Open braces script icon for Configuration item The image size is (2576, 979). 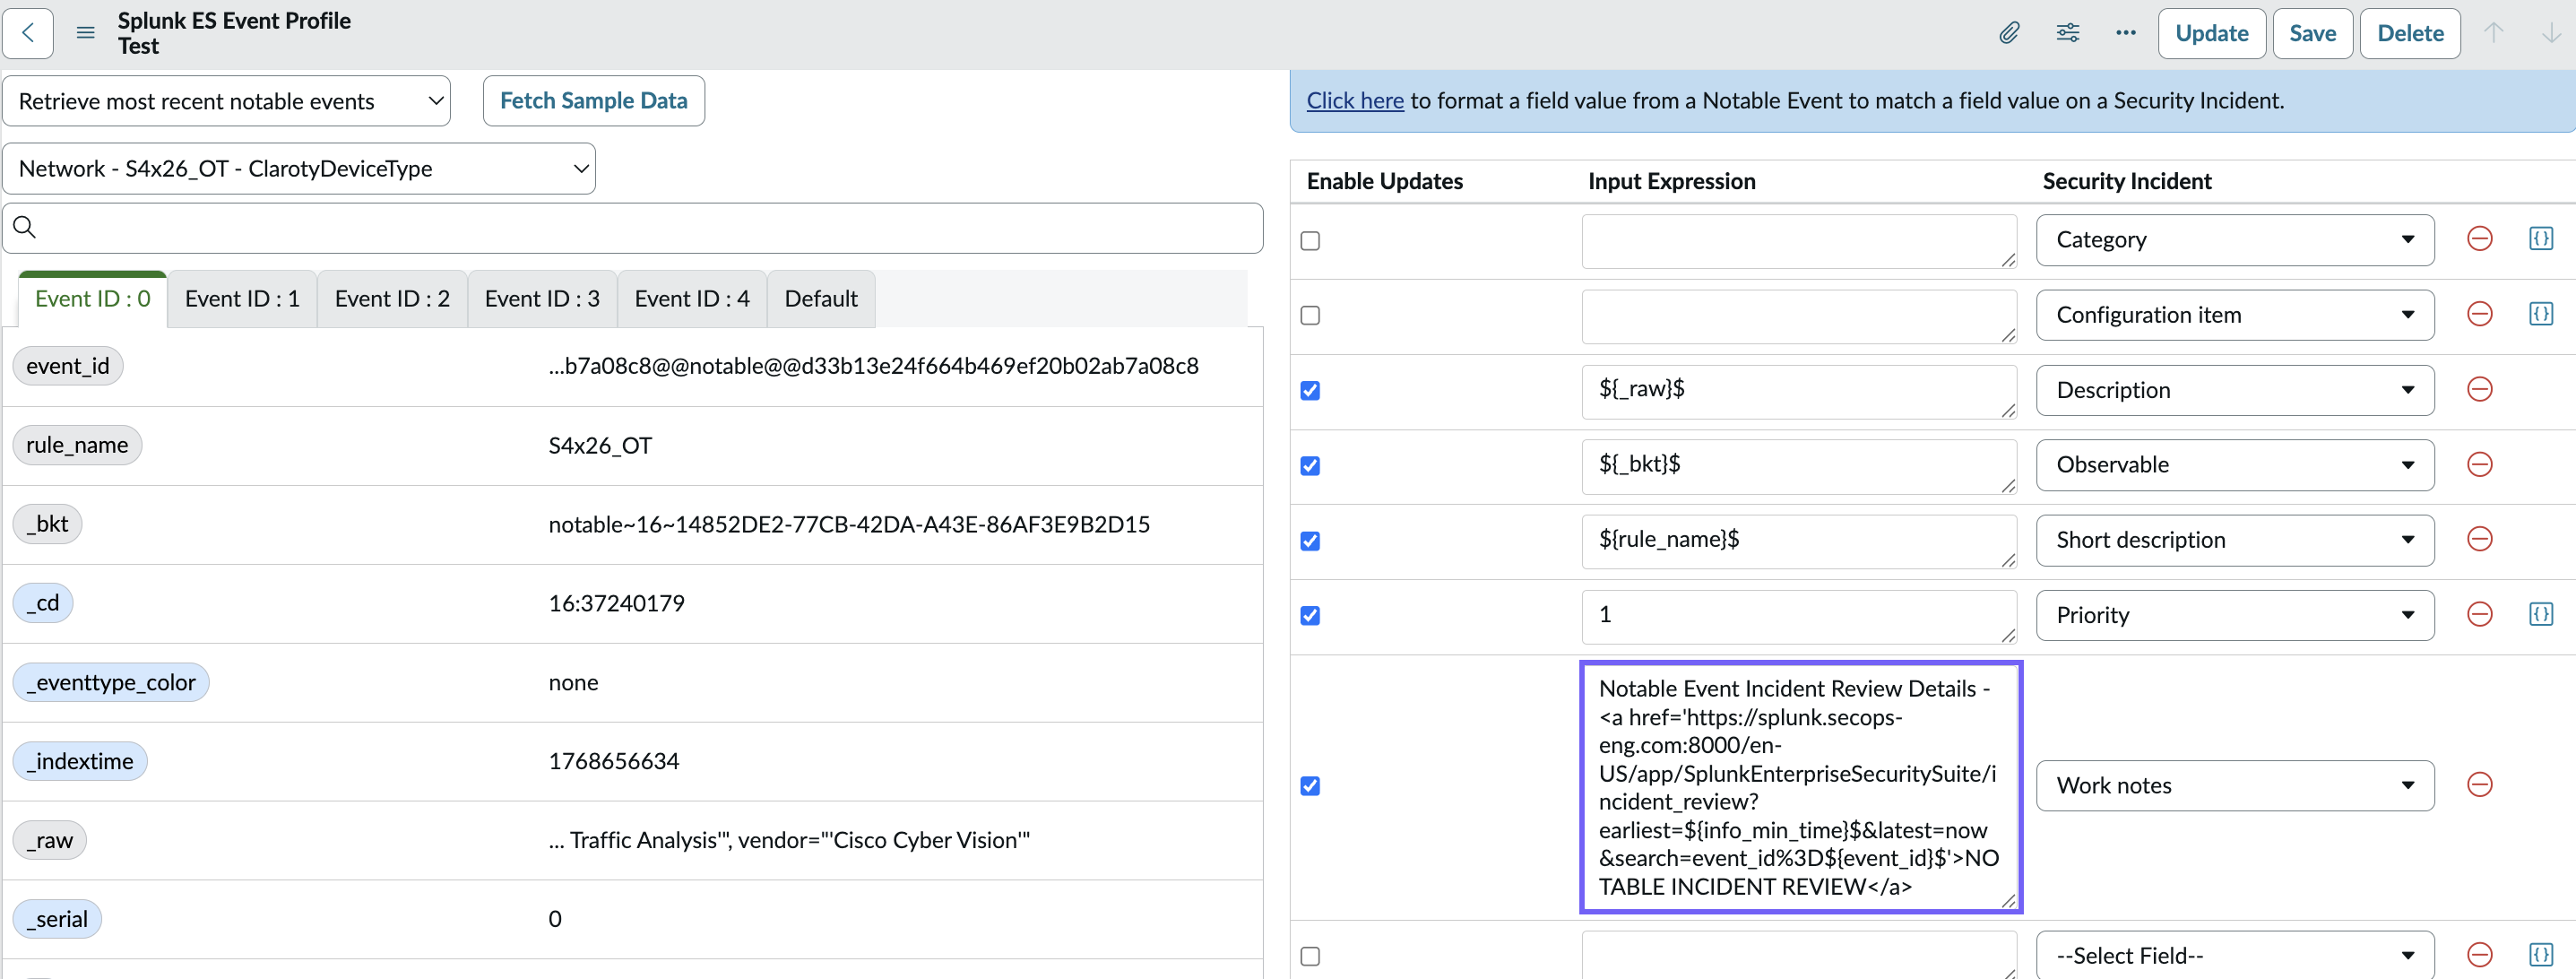click(x=2541, y=314)
